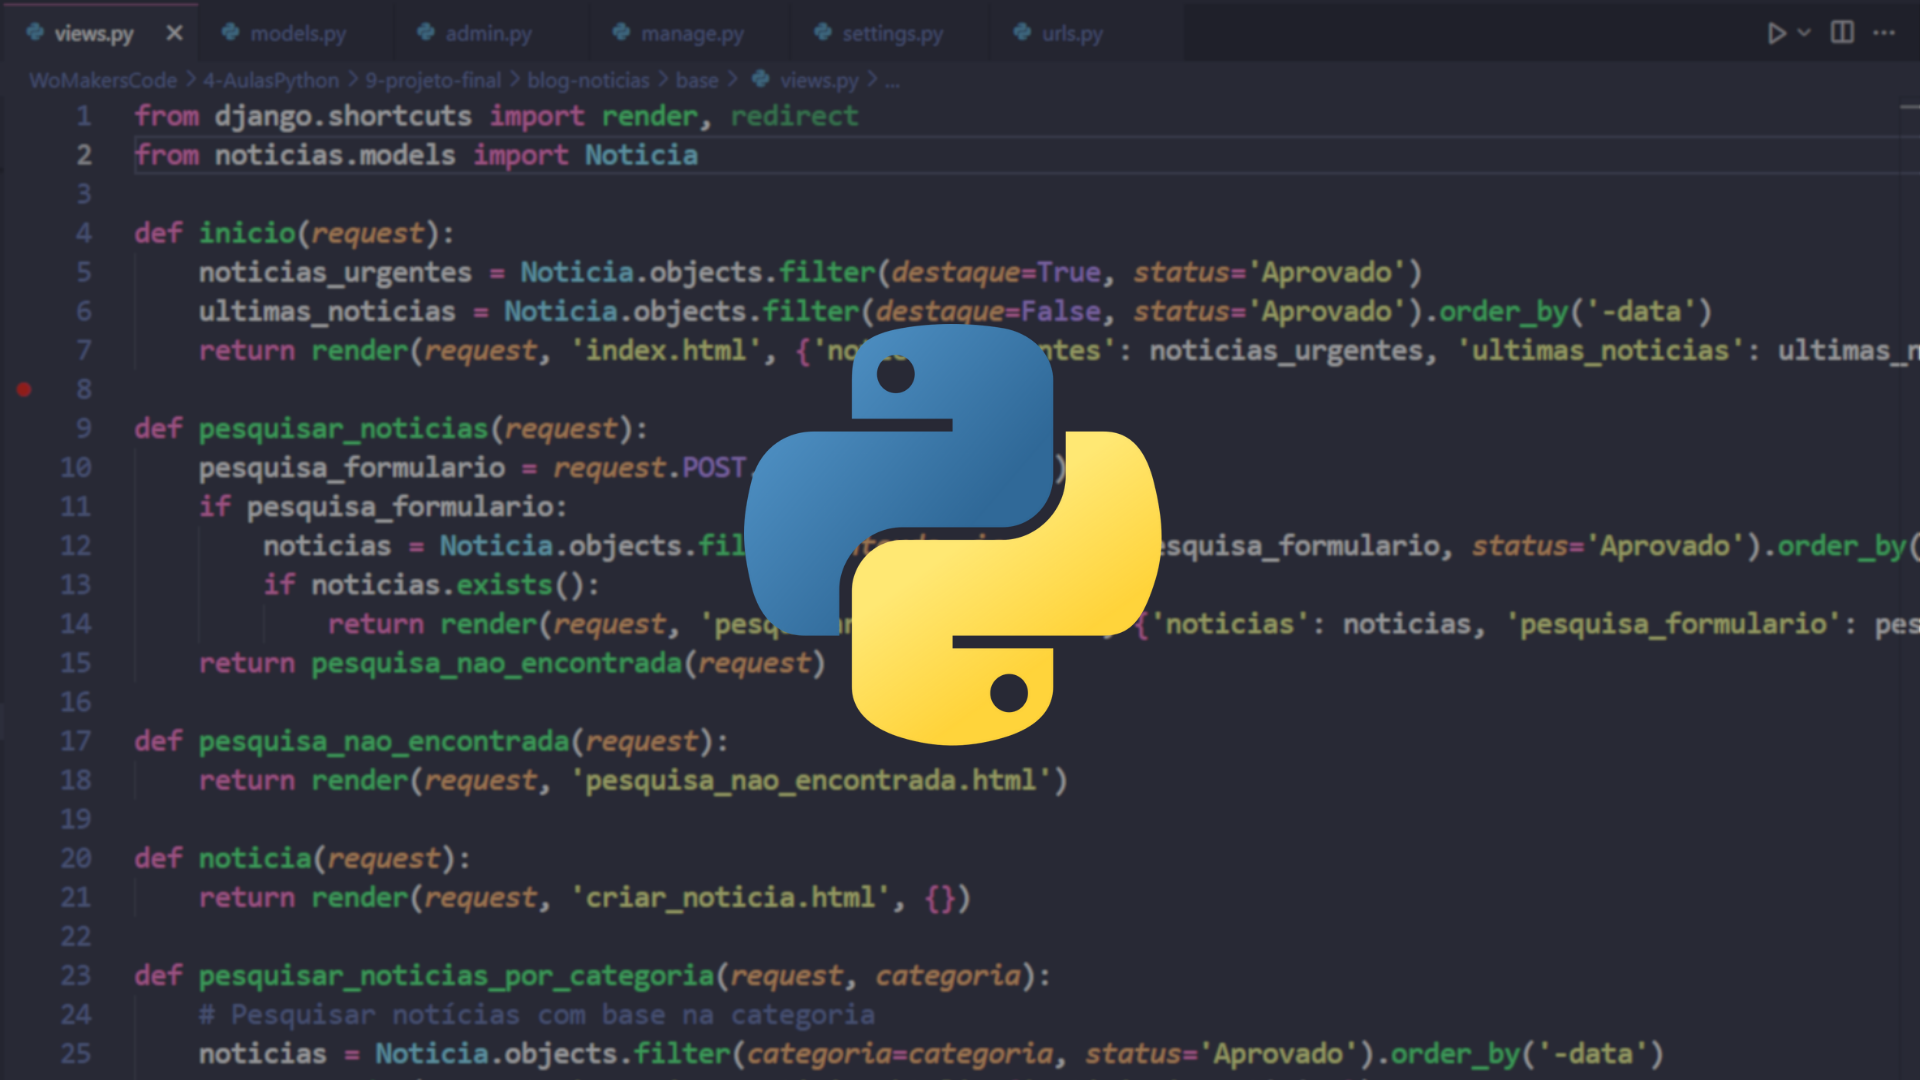Image resolution: width=1920 pixels, height=1080 pixels.
Task: Click the Python icon on settings.py tab
Action: tap(823, 32)
